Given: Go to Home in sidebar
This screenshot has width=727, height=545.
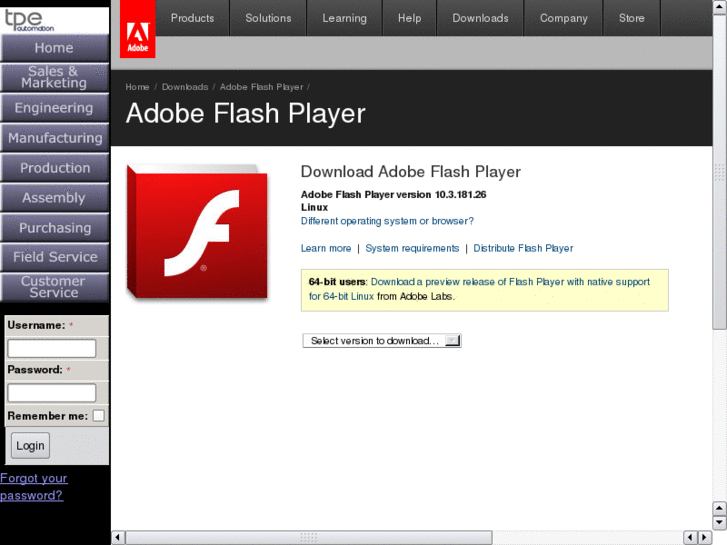Looking at the screenshot, I should click(55, 48).
